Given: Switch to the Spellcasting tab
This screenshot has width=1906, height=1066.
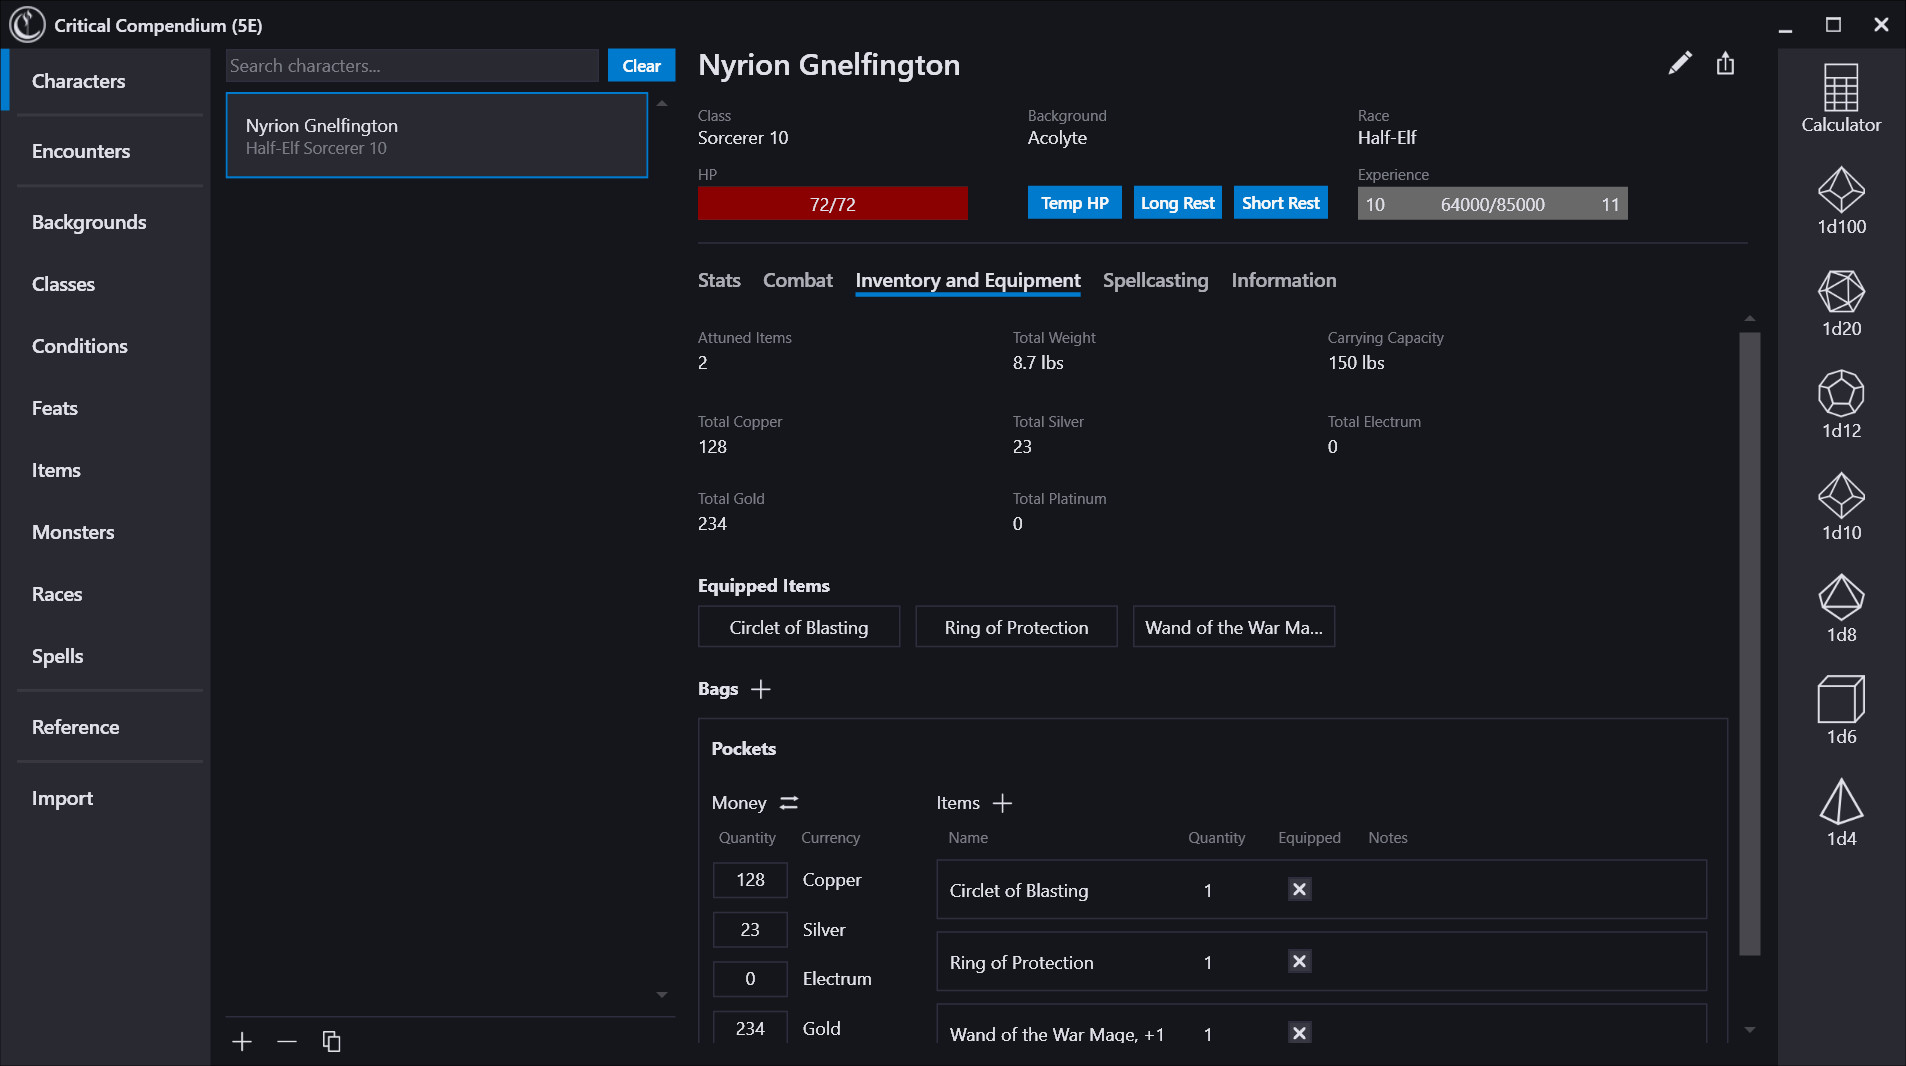Looking at the screenshot, I should tap(1154, 281).
